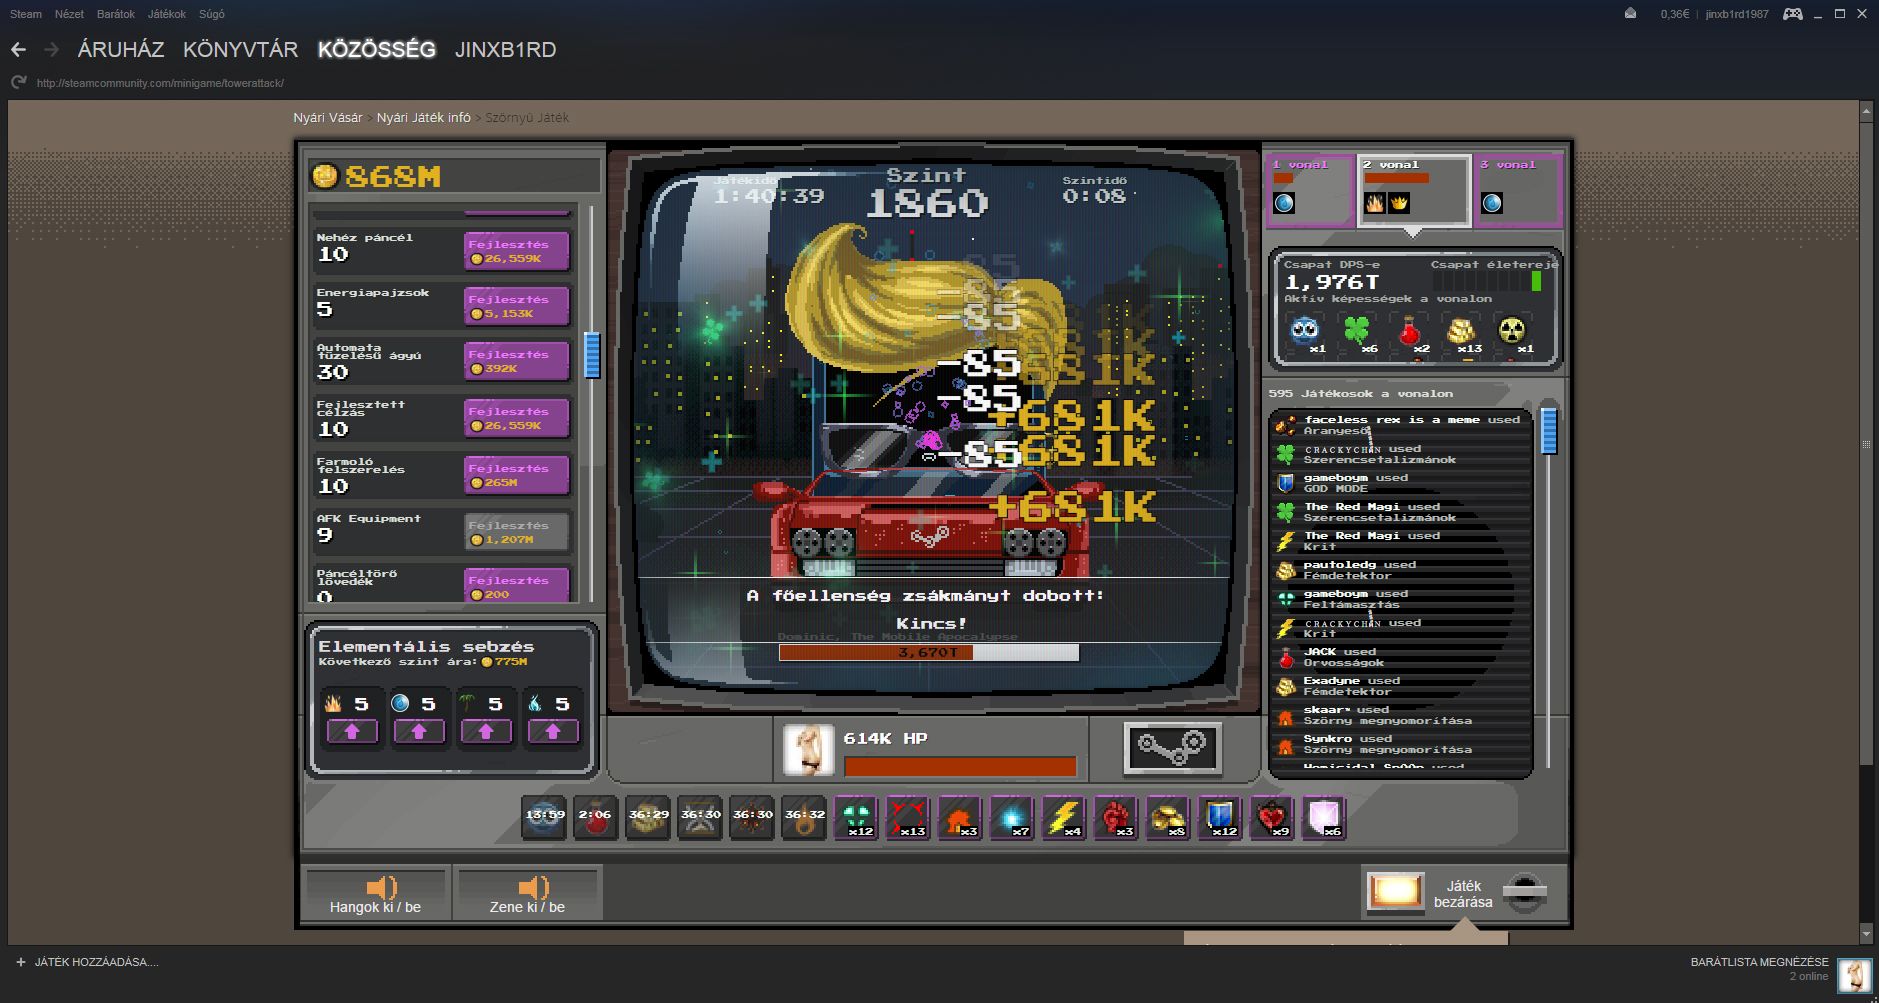Click the gold ability on 36:29 cooldown

coord(648,817)
